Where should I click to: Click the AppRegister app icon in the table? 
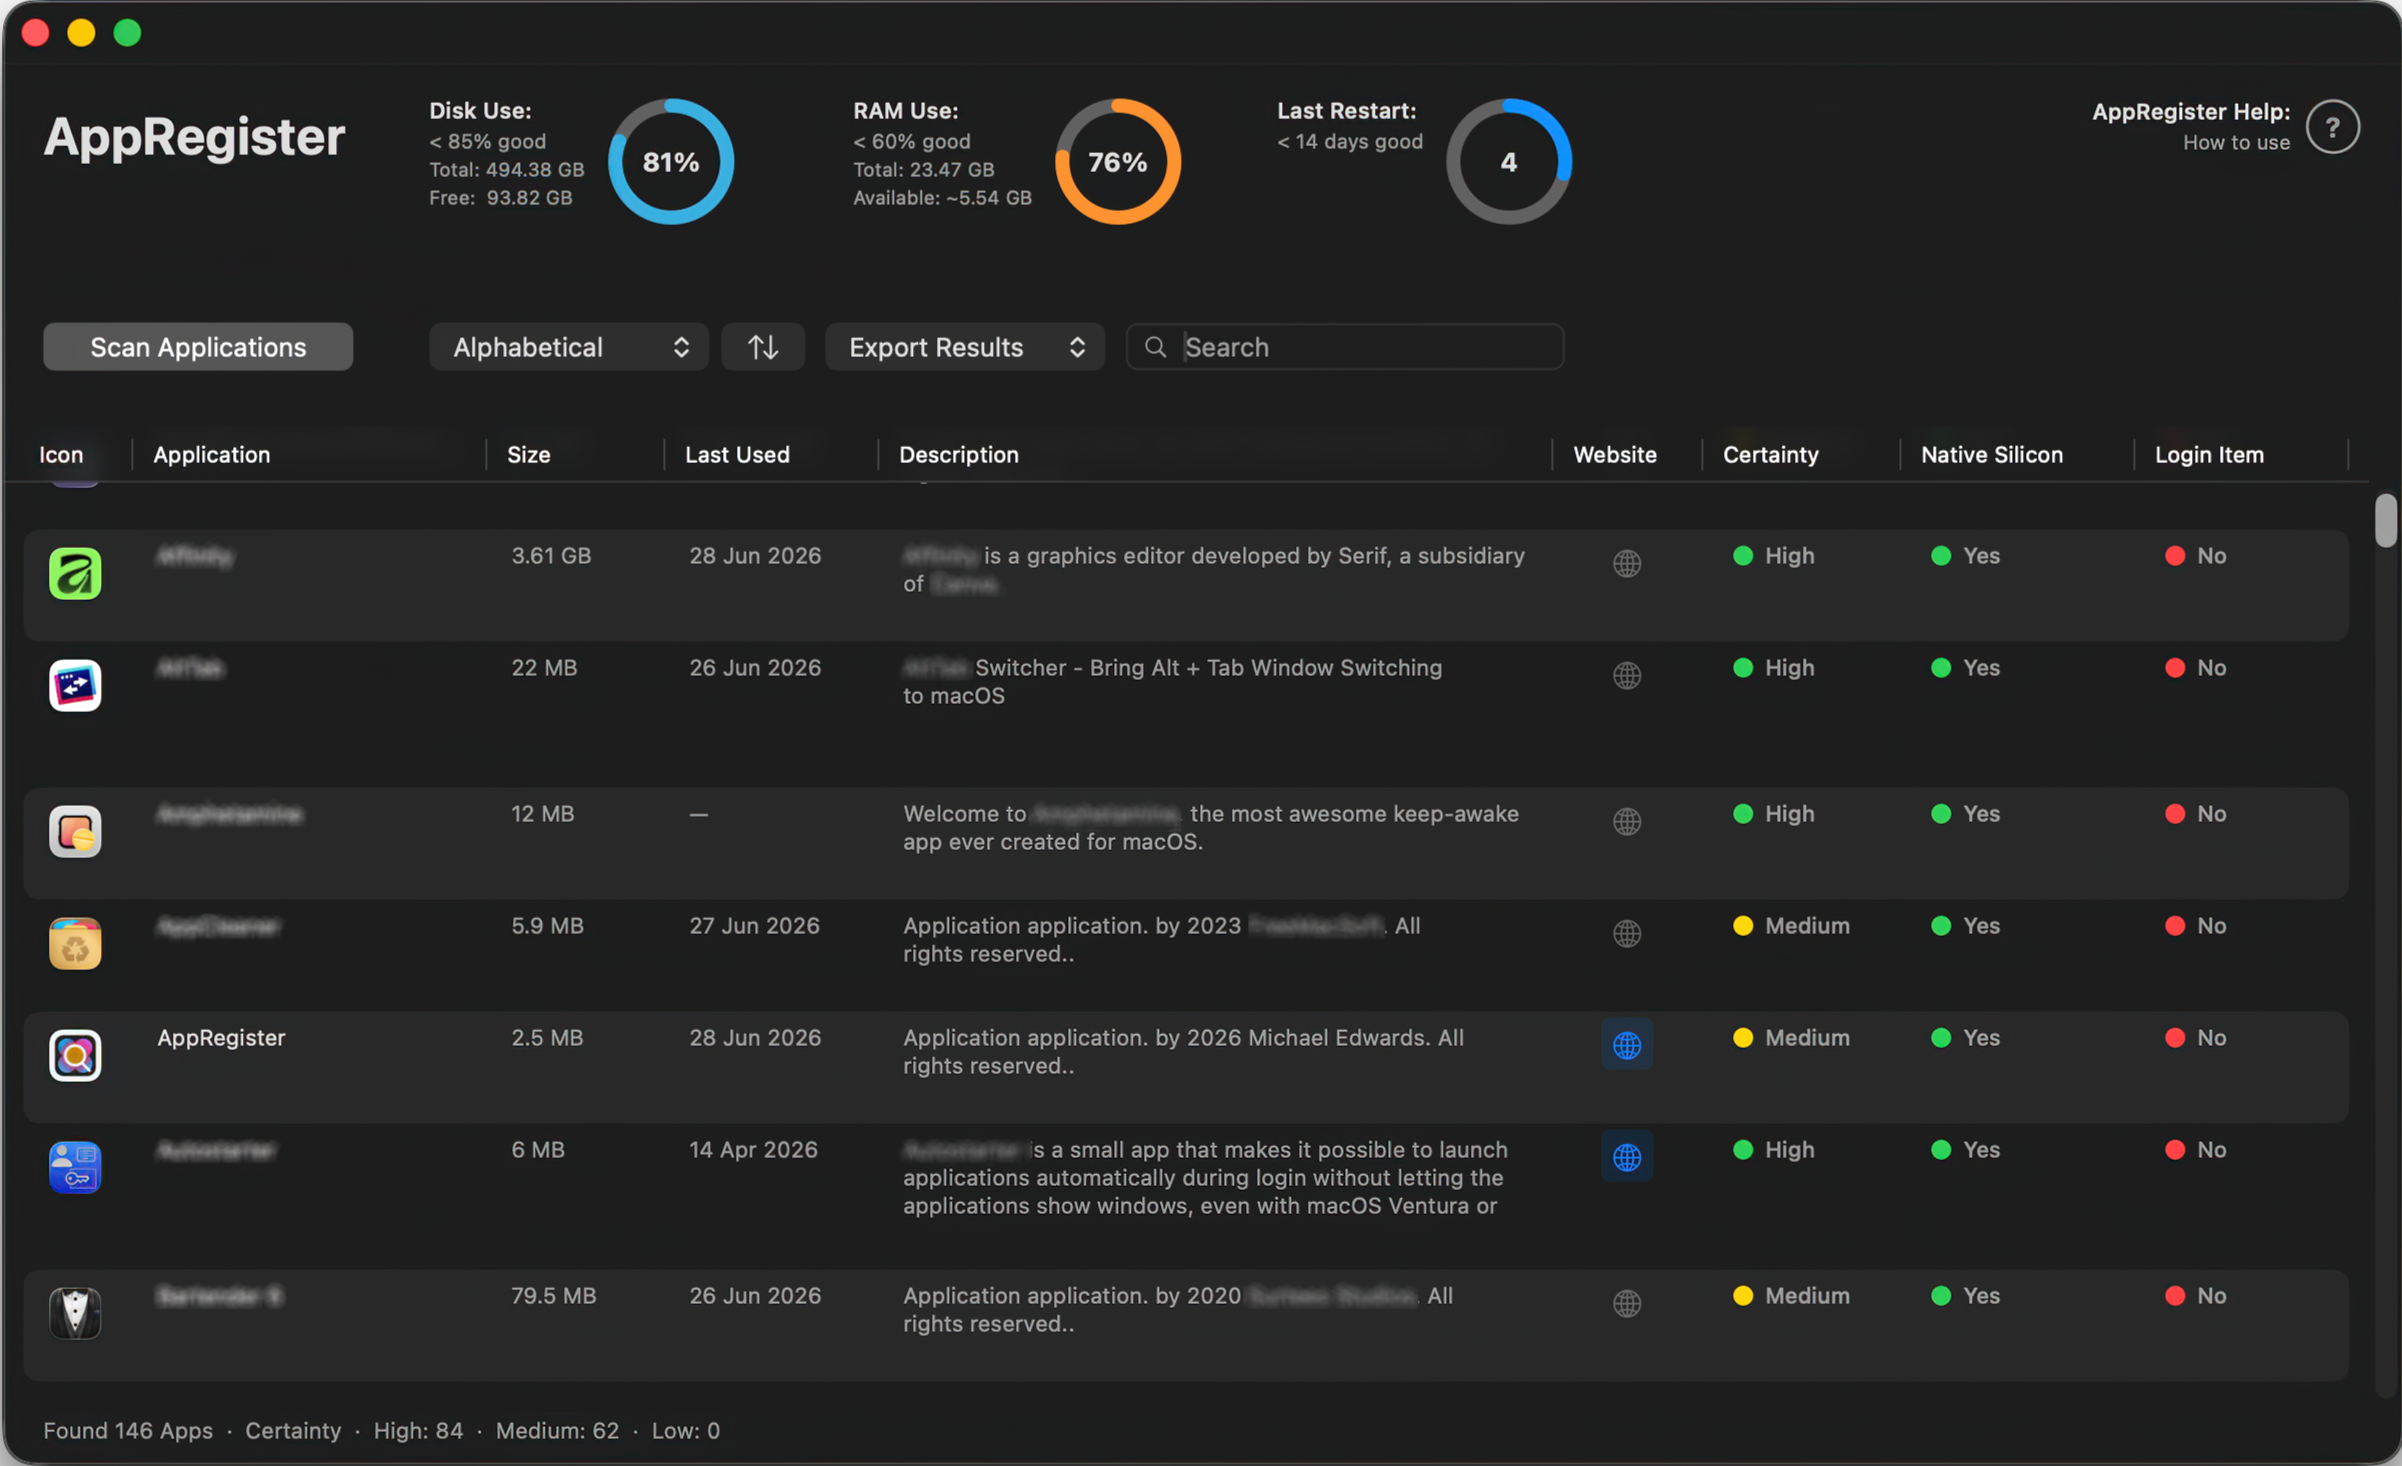pyautogui.click(x=75, y=1055)
